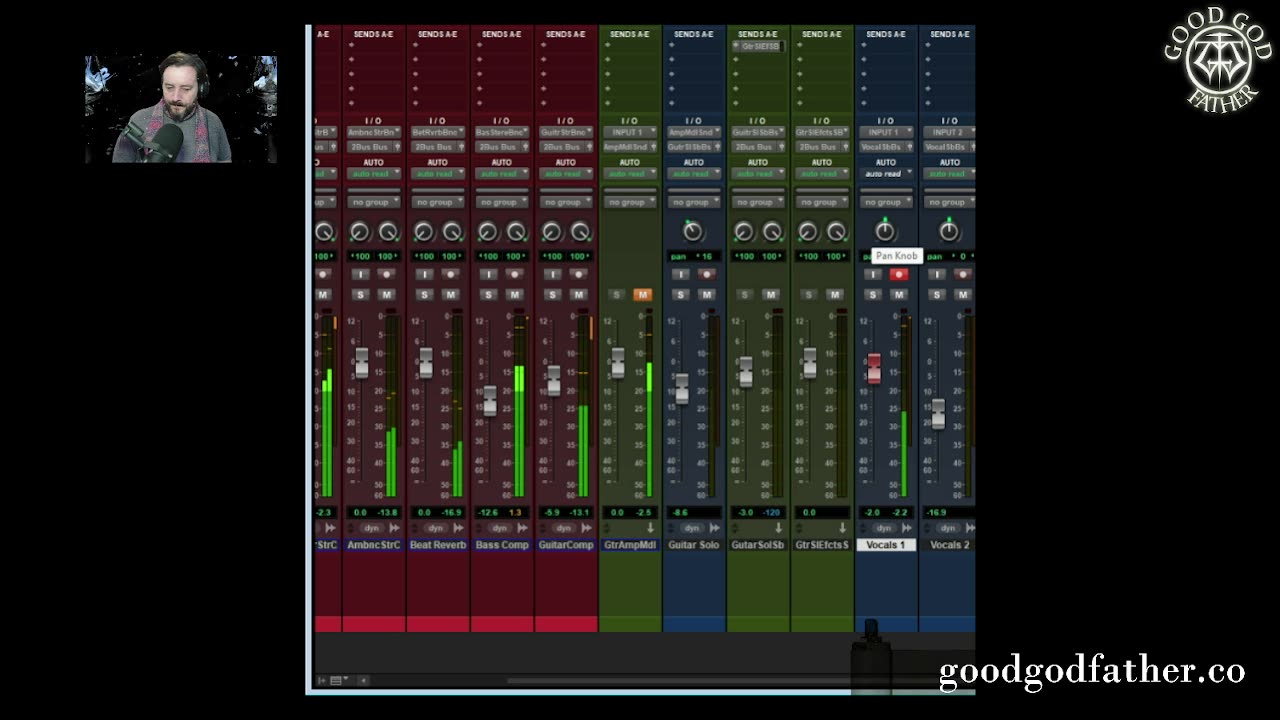The width and height of the screenshot is (1280, 720).
Task: Select the Beat Reverb track name
Action: (x=438, y=545)
